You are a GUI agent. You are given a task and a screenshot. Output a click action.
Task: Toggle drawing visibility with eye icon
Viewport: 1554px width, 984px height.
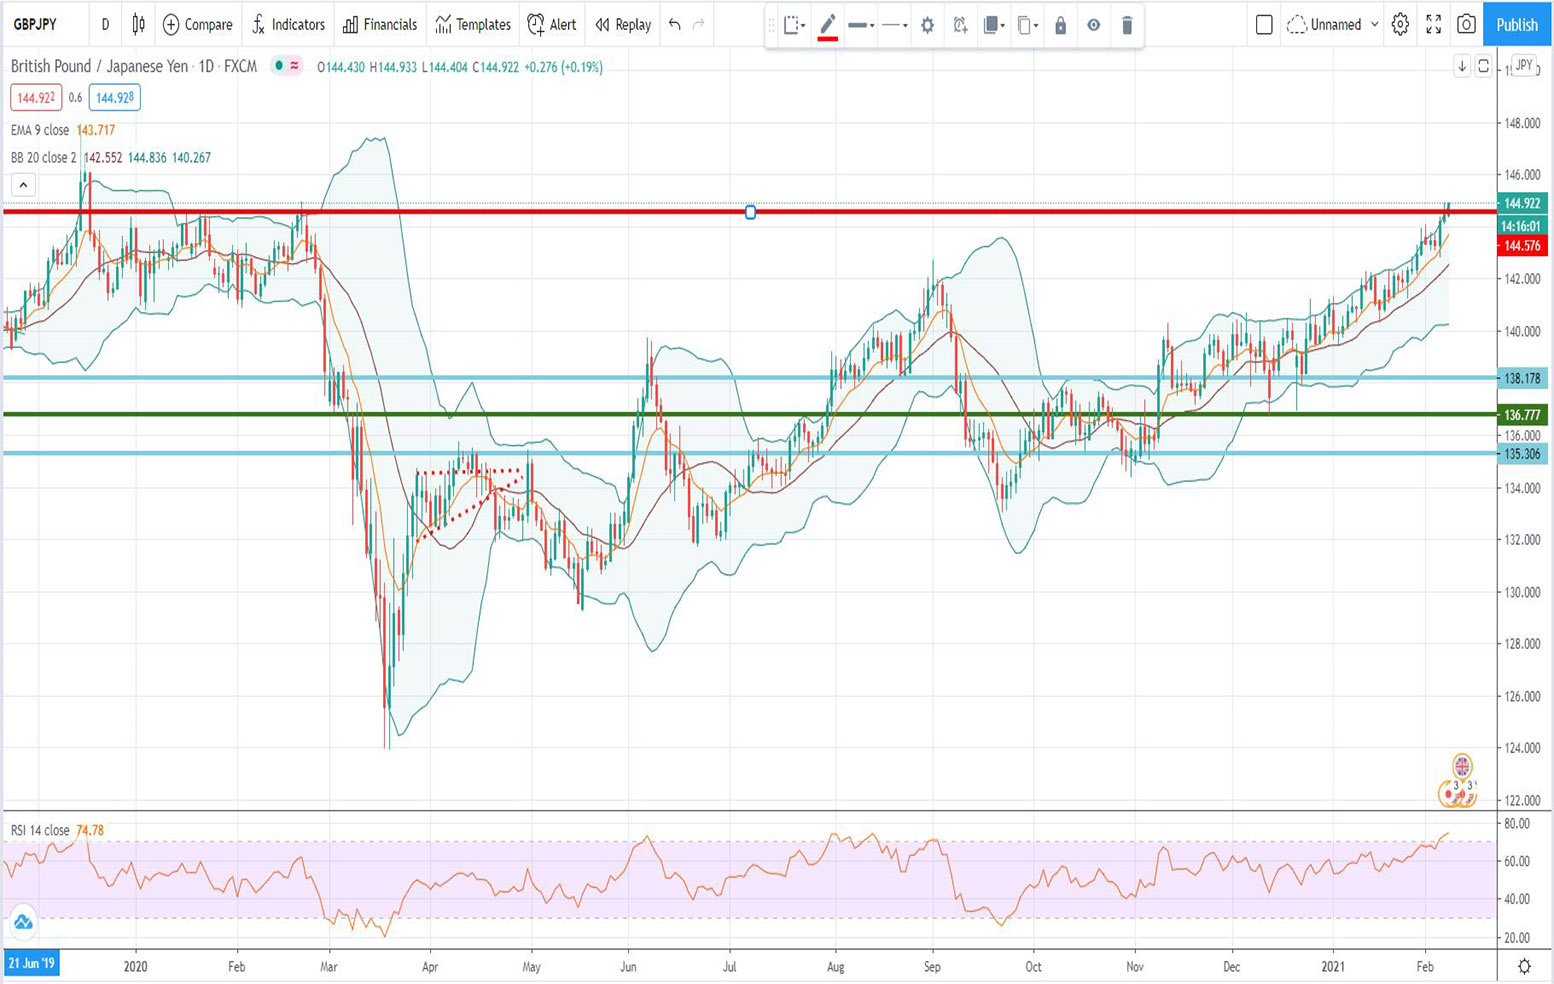point(1094,26)
